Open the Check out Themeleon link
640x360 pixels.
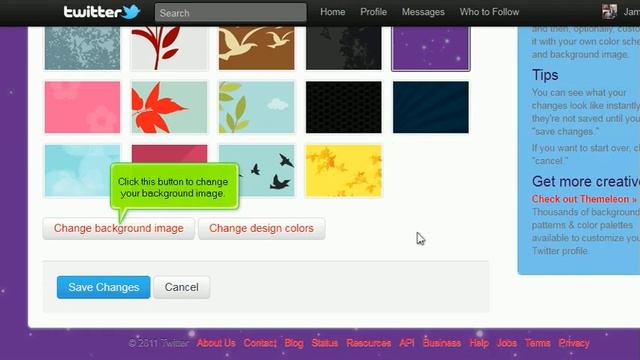pos(584,199)
